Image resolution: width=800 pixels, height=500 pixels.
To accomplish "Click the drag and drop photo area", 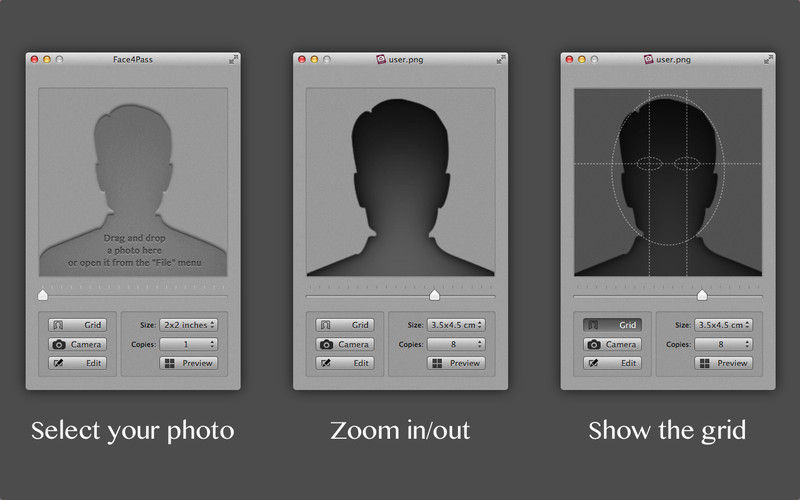I will point(133,182).
